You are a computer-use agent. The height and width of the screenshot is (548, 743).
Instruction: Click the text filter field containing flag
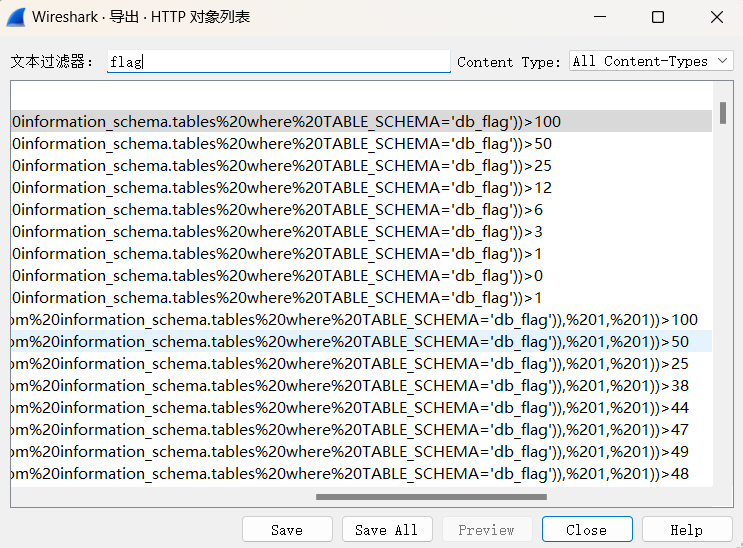point(279,62)
